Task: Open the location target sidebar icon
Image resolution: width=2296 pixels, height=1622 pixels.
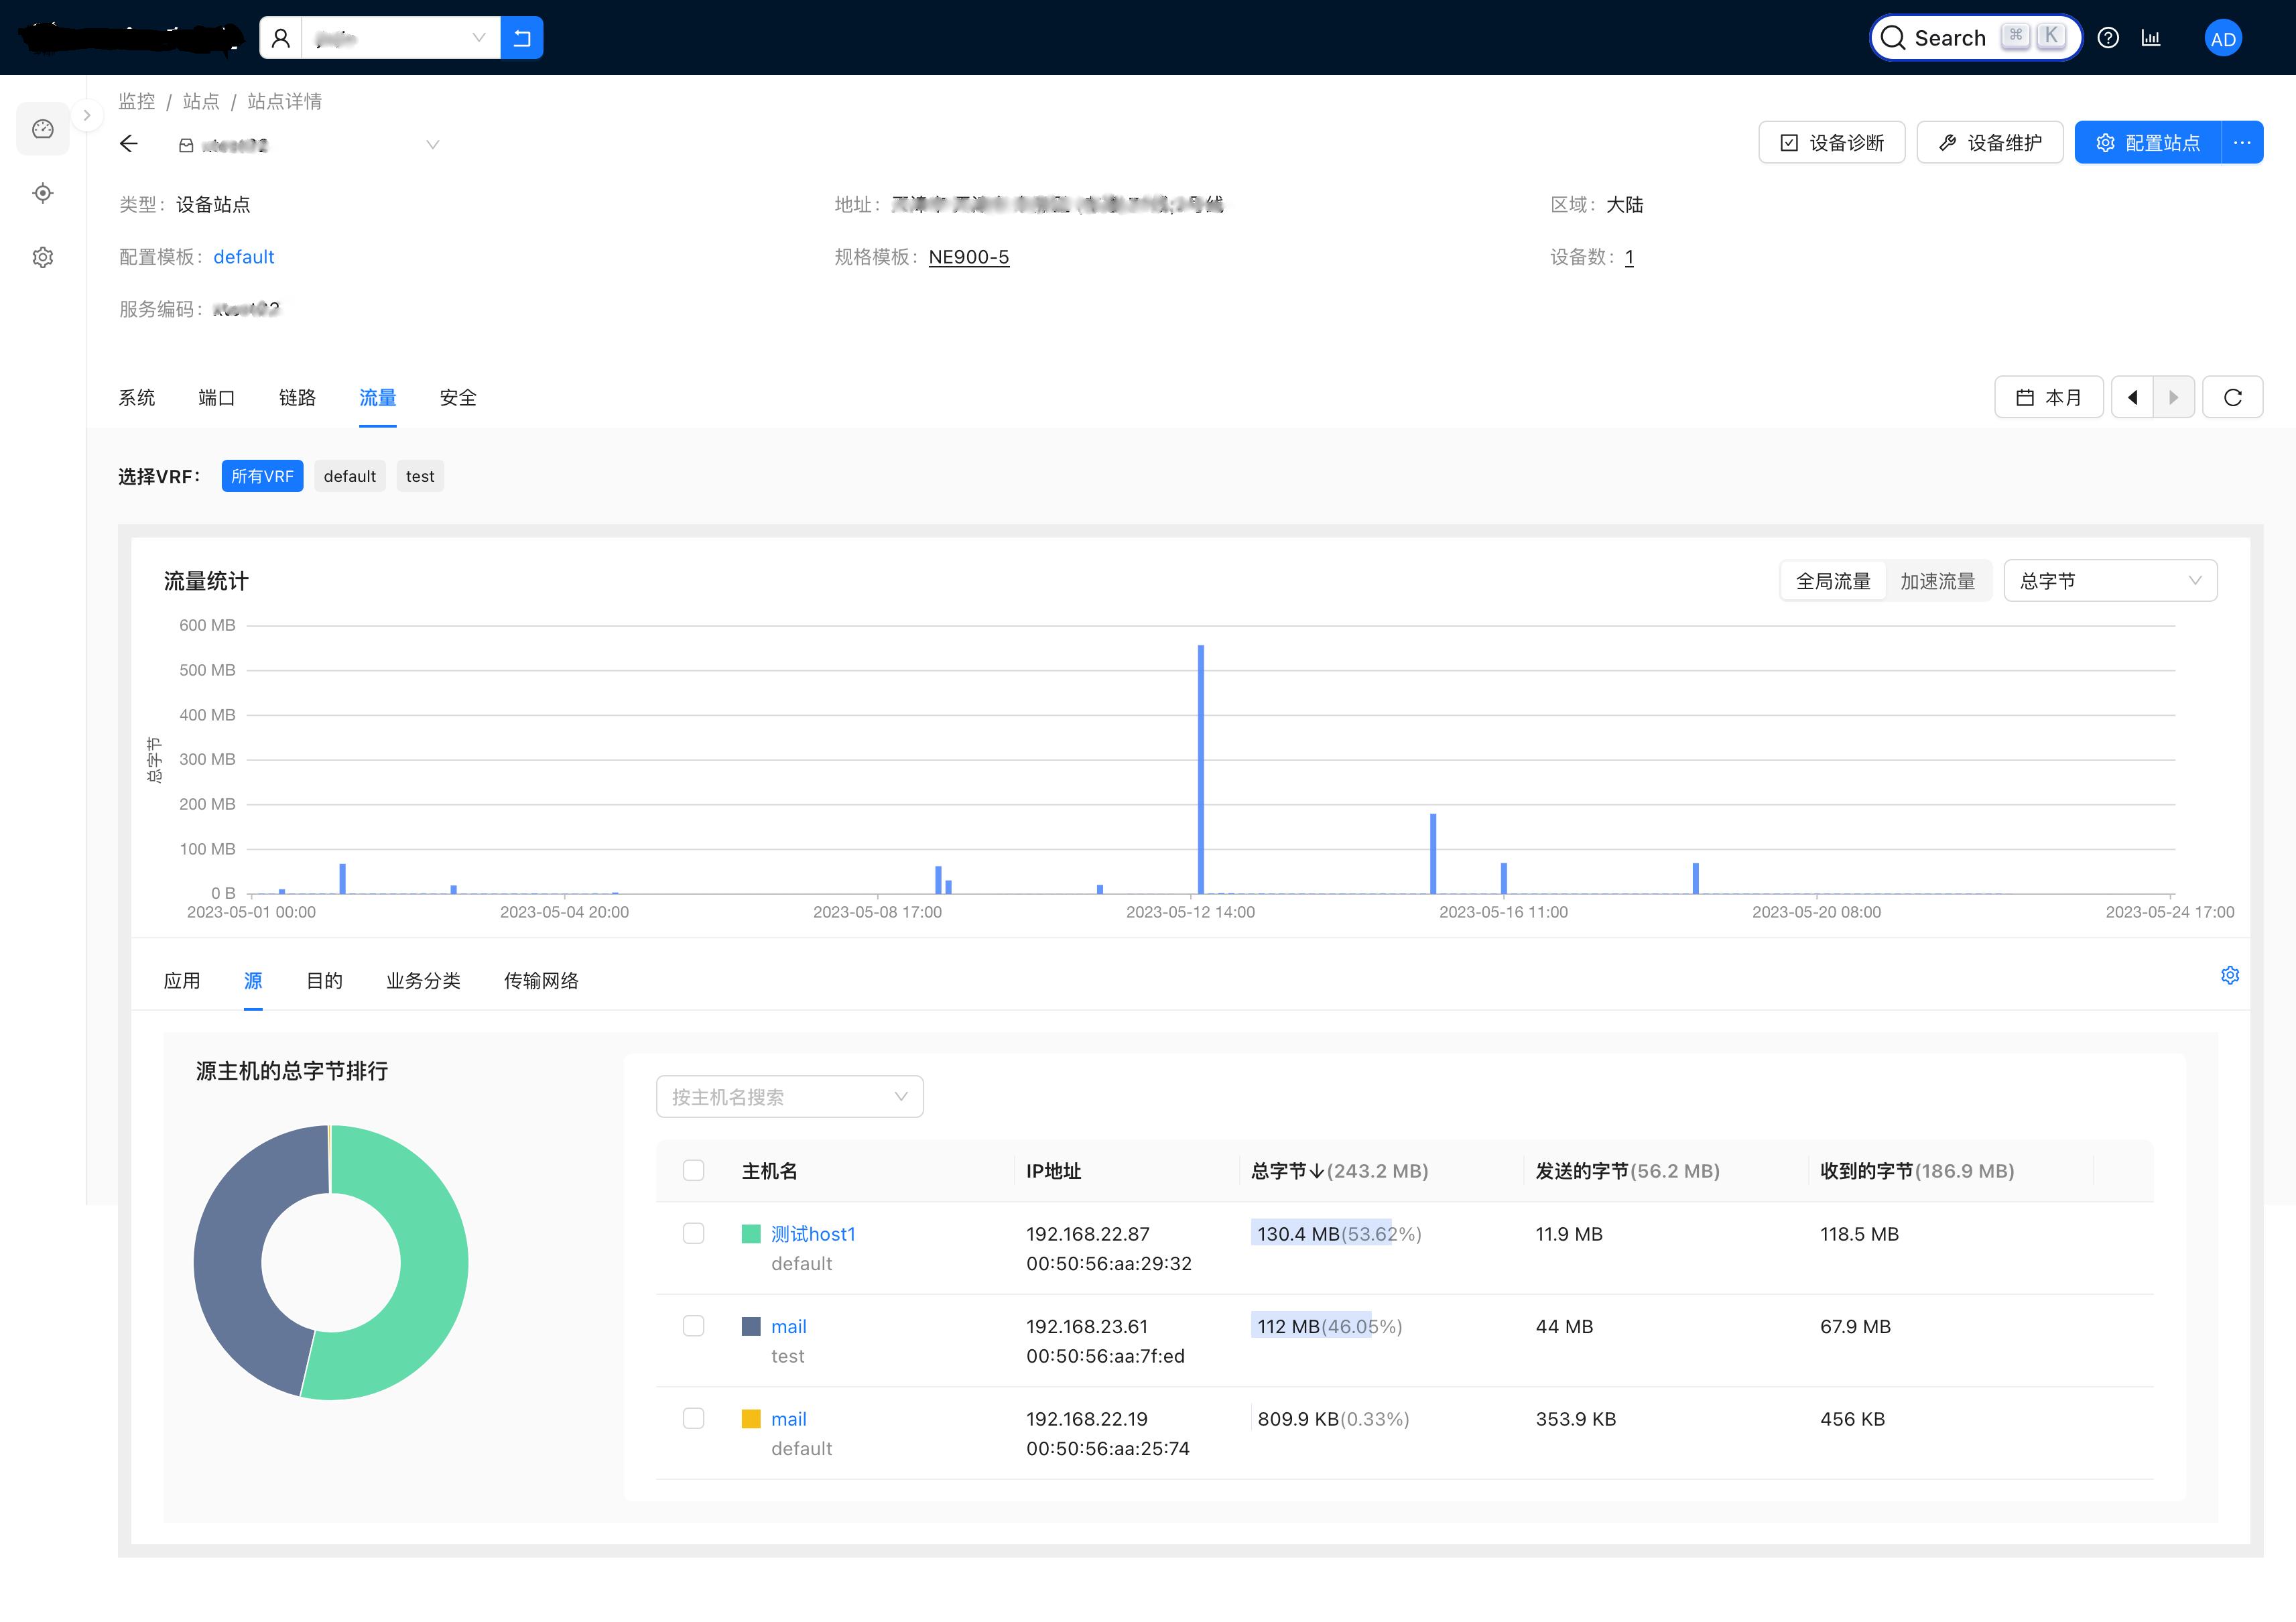Action: coord(43,193)
